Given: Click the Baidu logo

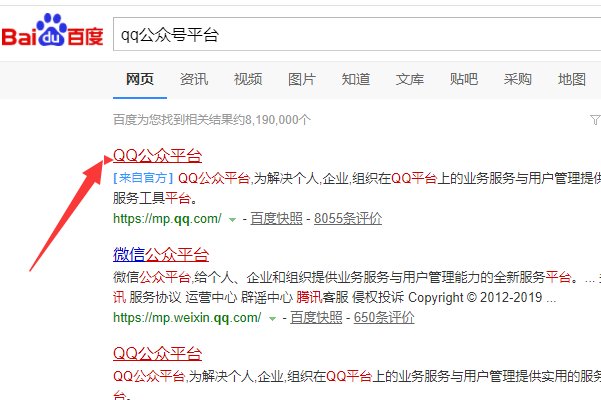Looking at the screenshot, I should pos(53,30).
